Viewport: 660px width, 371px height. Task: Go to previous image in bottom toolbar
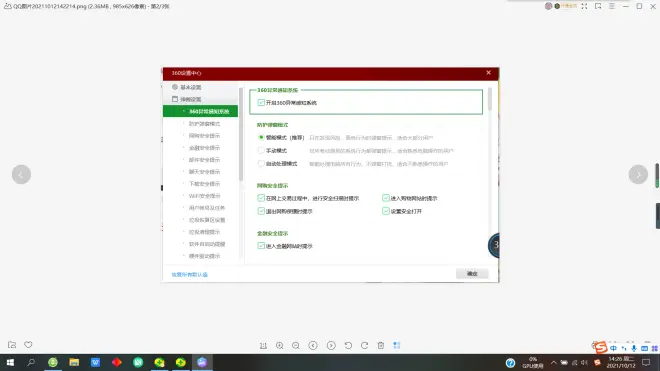click(x=313, y=346)
